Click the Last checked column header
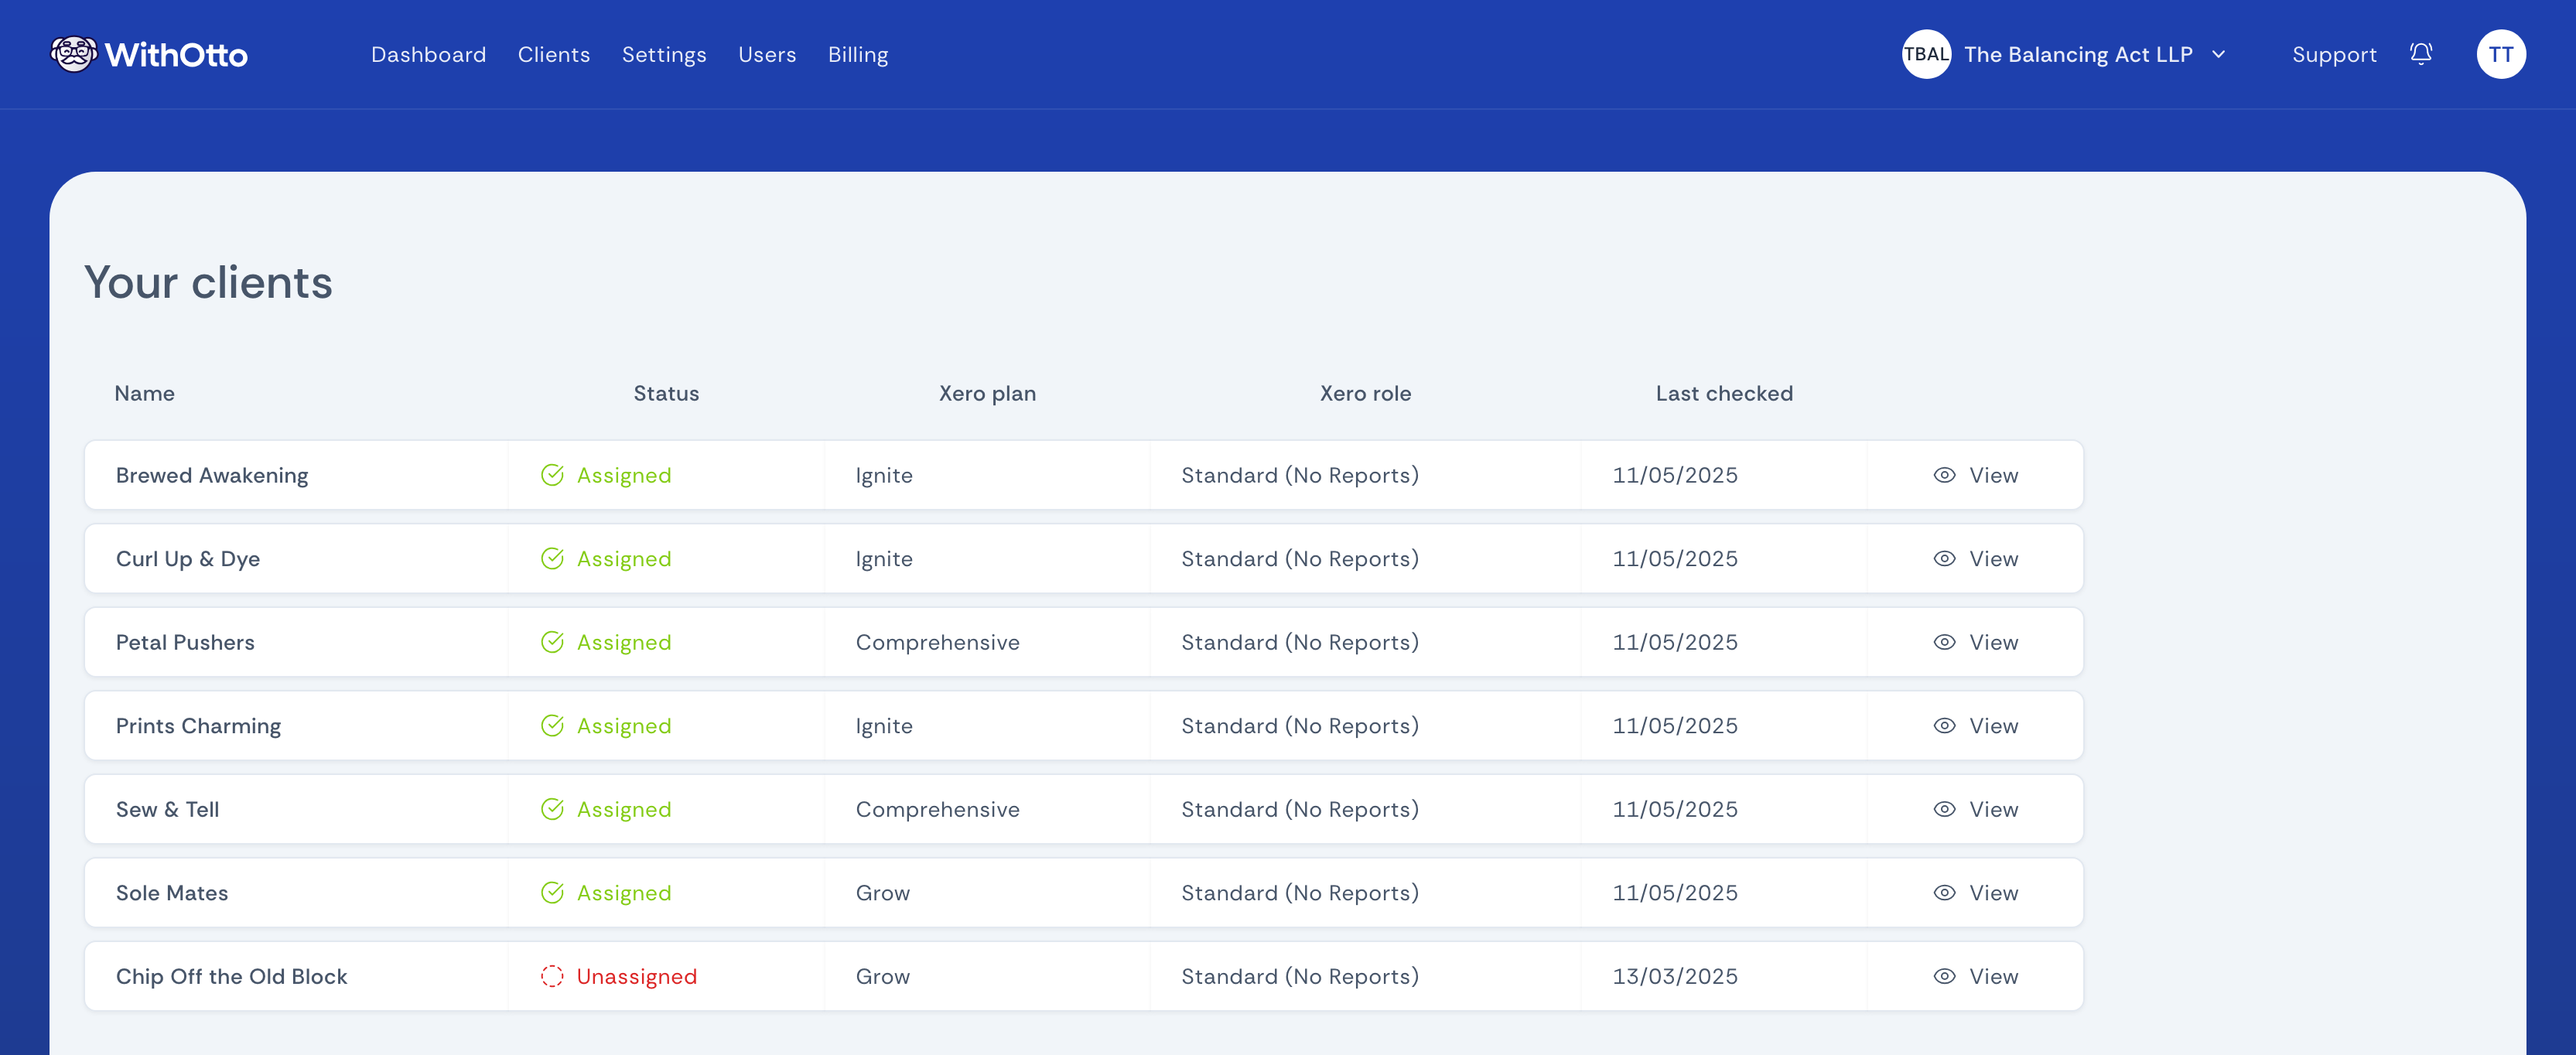Screen dimensions: 2576x1055 pyautogui.click(x=1724, y=394)
